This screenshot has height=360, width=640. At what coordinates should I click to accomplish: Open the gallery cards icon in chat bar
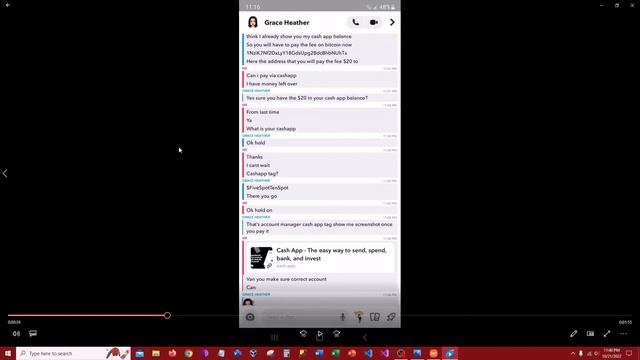[375, 317]
